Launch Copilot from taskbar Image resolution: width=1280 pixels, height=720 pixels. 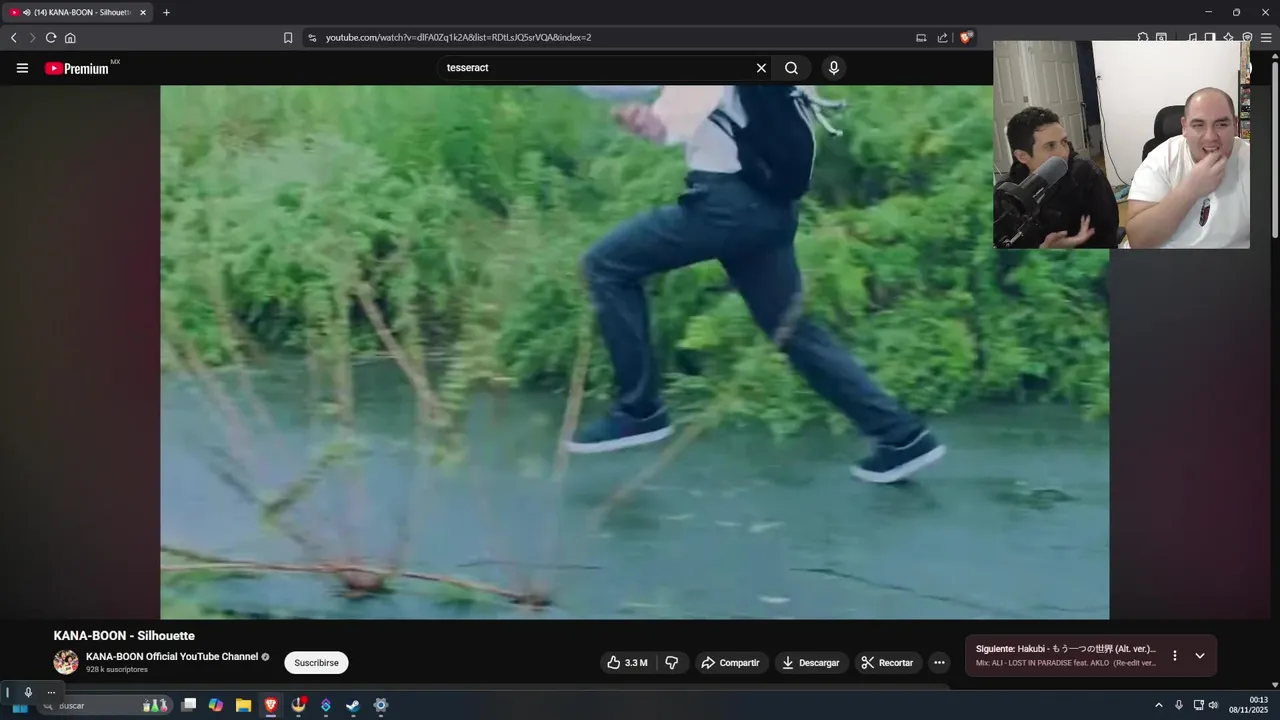click(215, 705)
